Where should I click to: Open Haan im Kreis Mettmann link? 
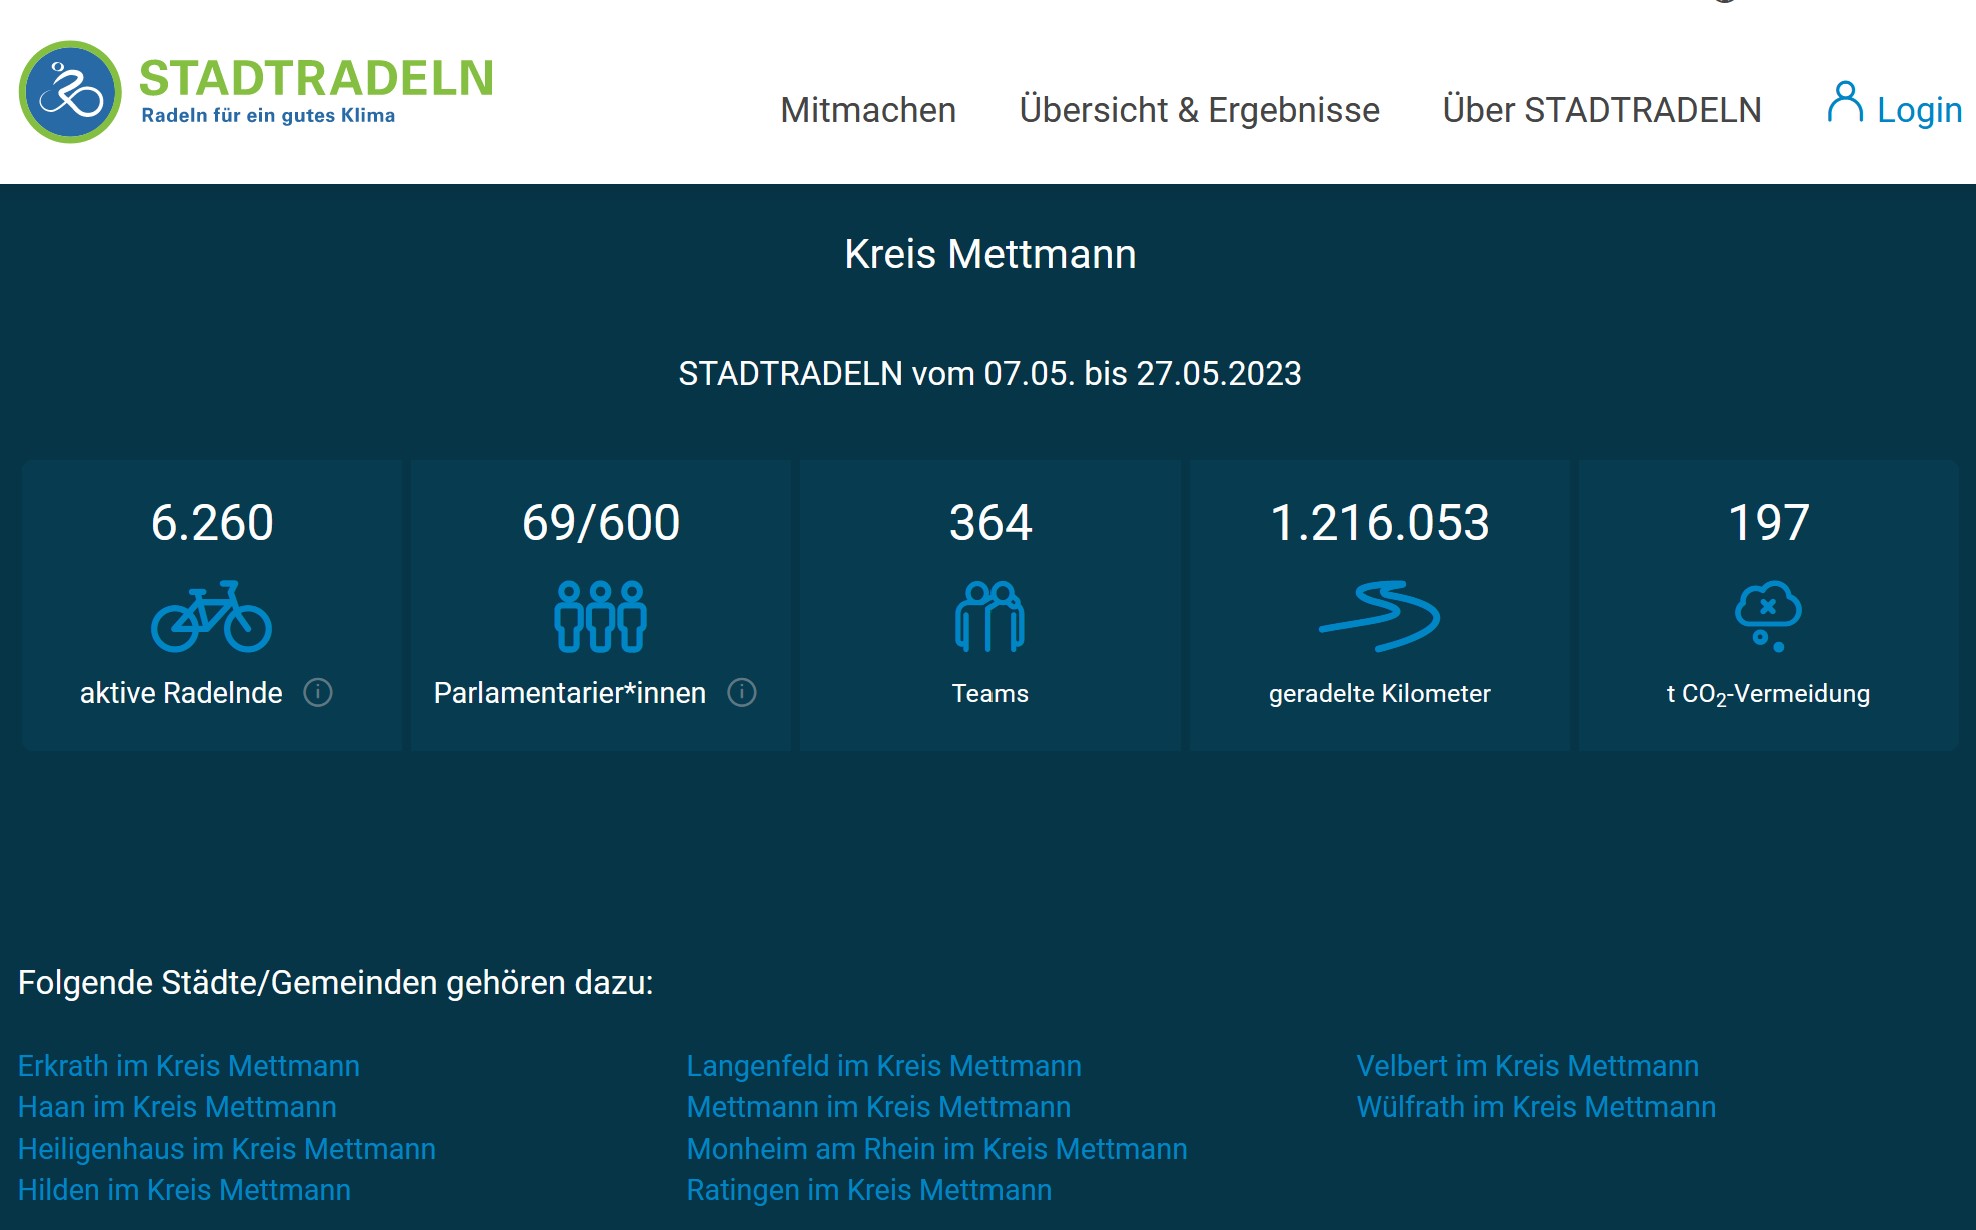(177, 1107)
